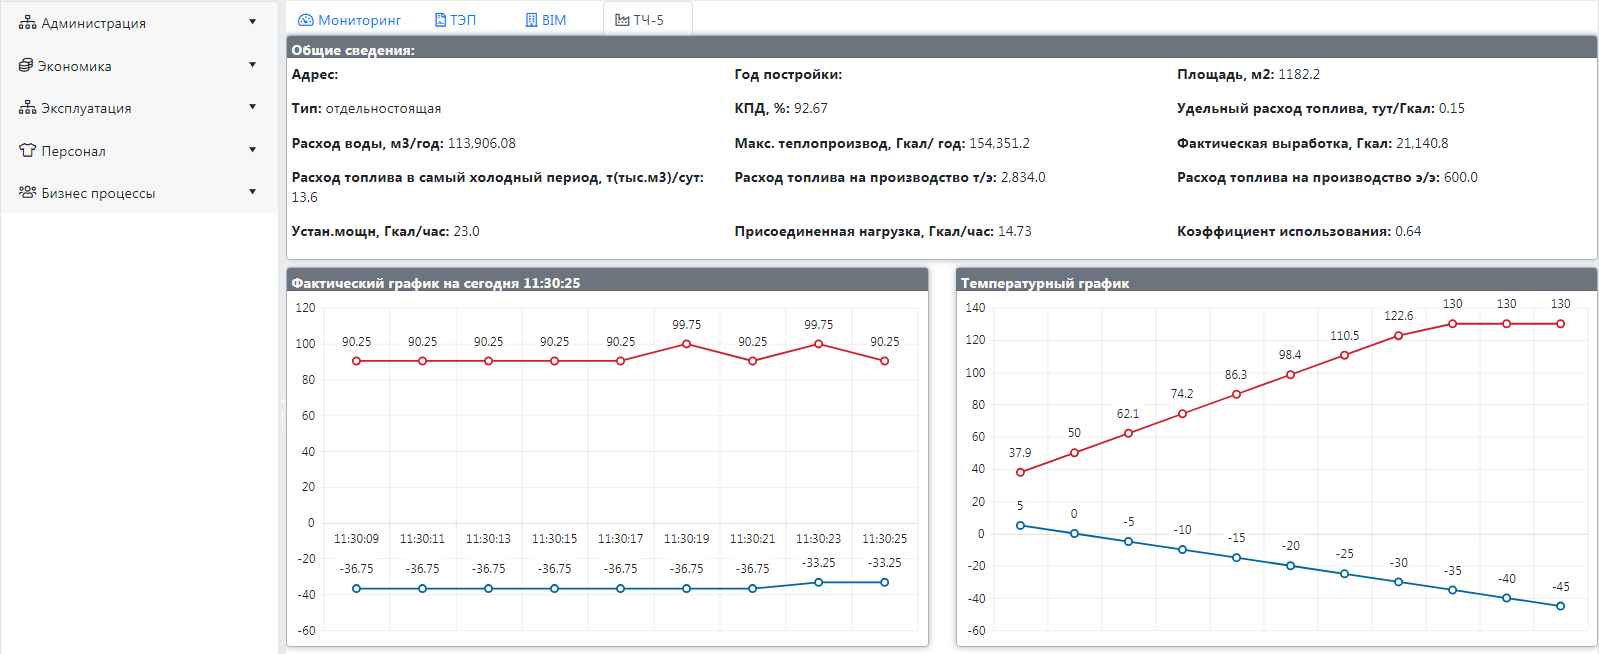Click the Бизнес процессы users icon
This screenshot has width=1599, height=654.
[x=27, y=192]
